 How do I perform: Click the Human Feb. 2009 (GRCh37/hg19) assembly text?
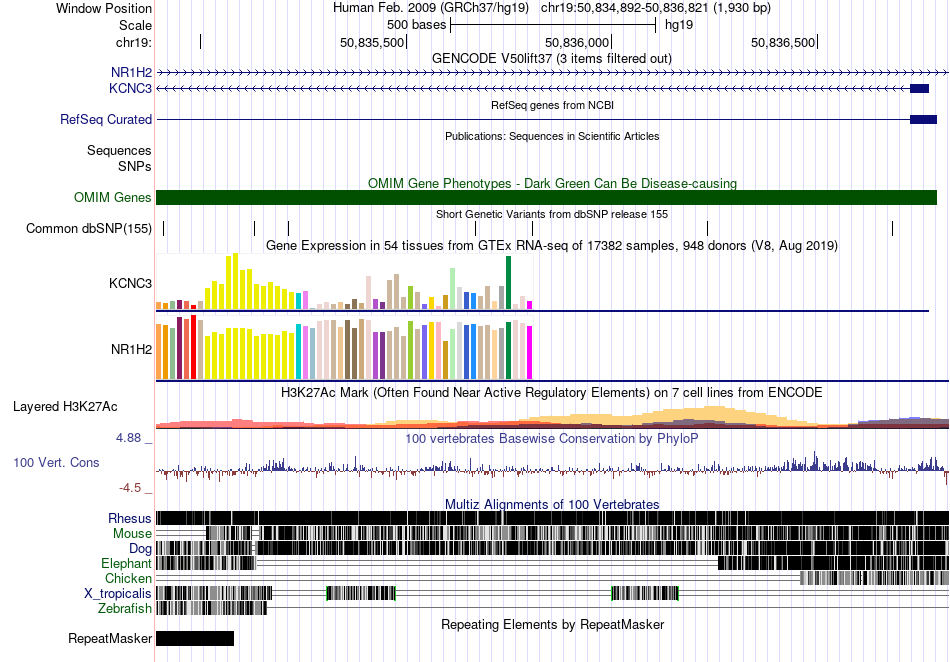[431, 8]
